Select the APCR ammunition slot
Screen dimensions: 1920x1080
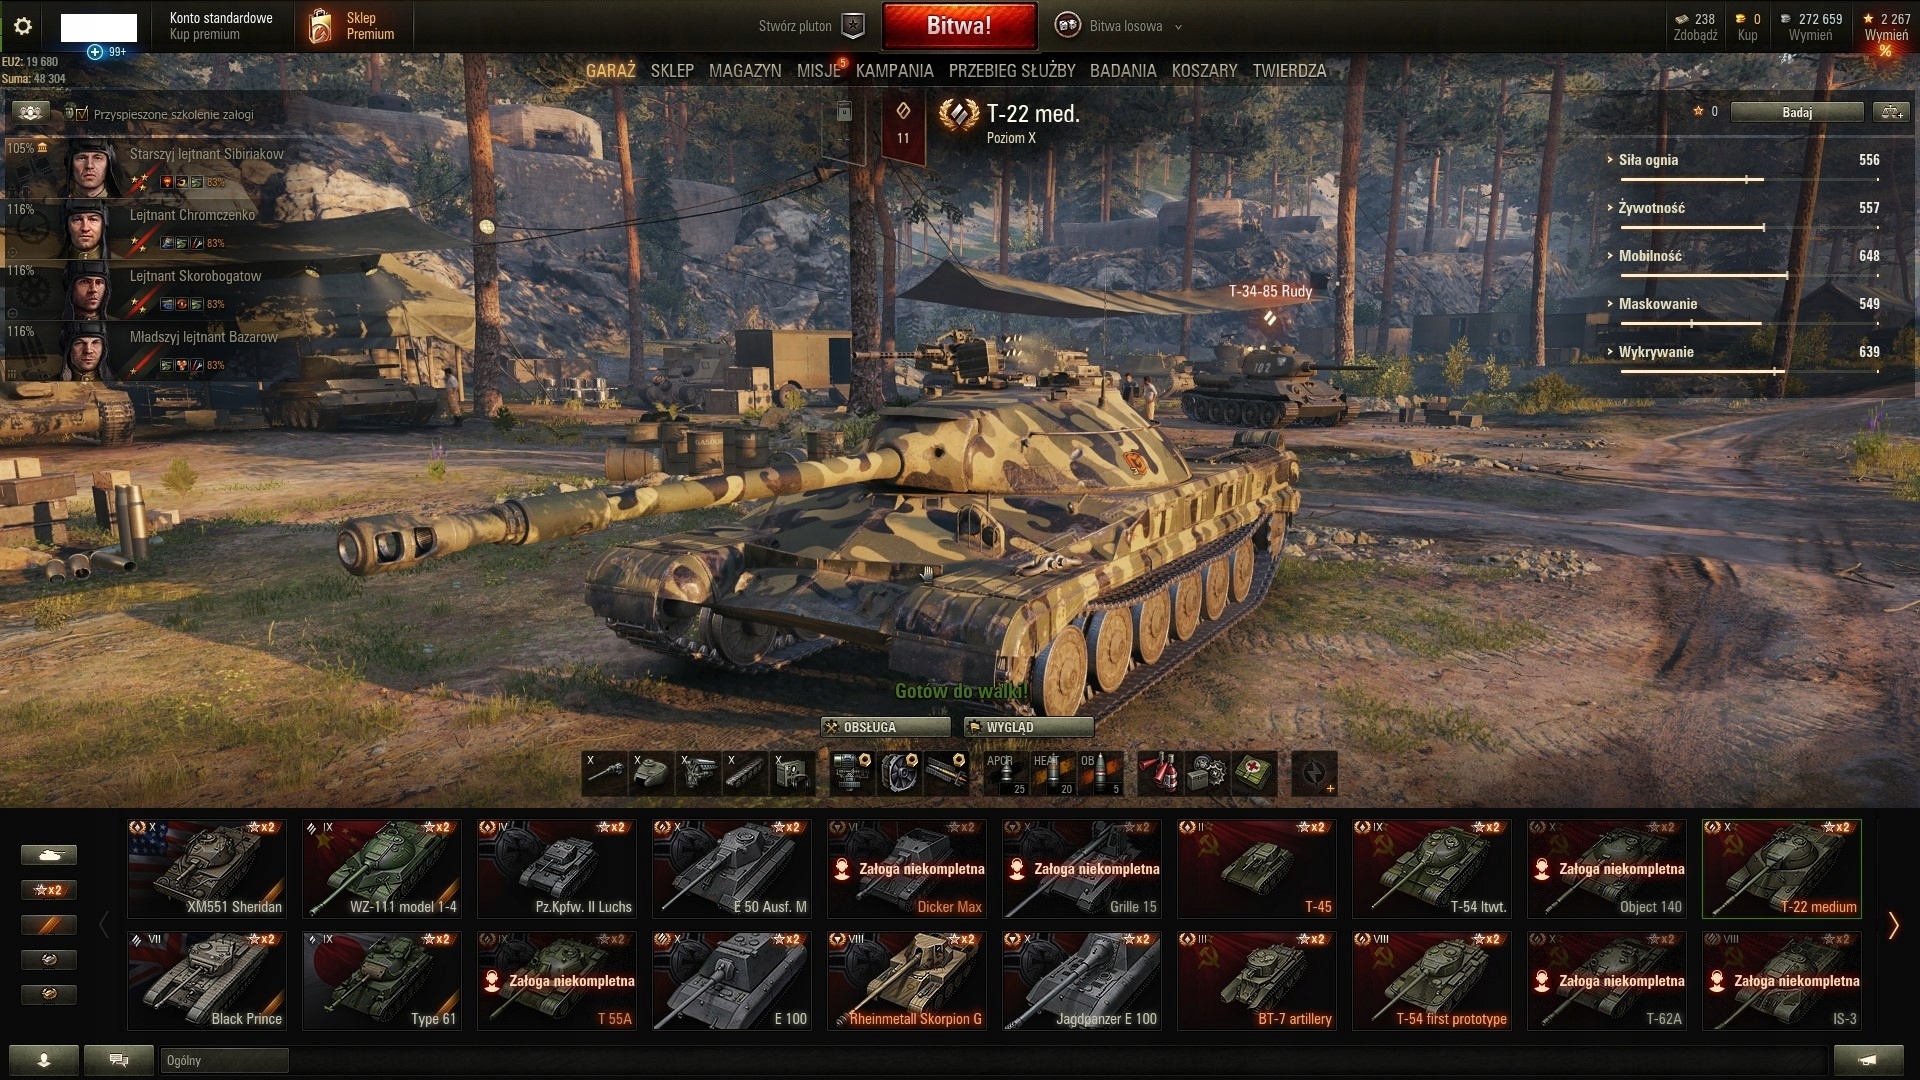(x=1006, y=773)
